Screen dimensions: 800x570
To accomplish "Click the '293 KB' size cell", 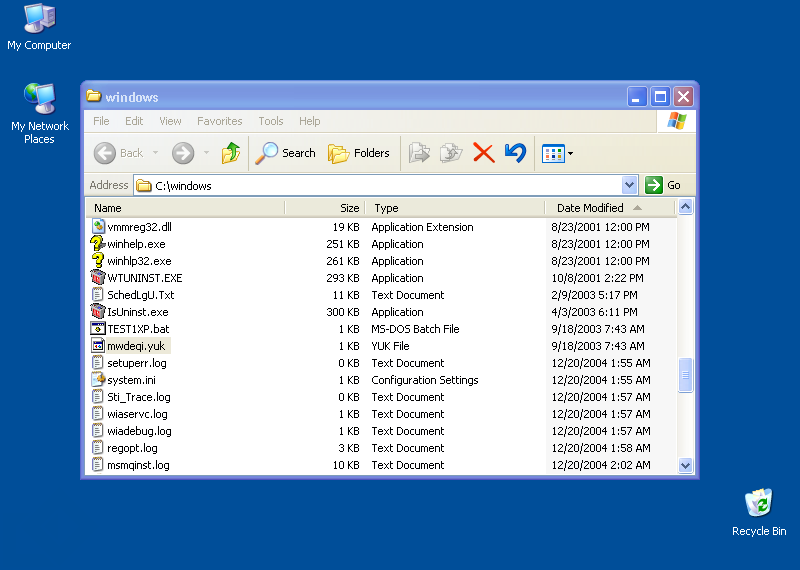I will point(342,278).
